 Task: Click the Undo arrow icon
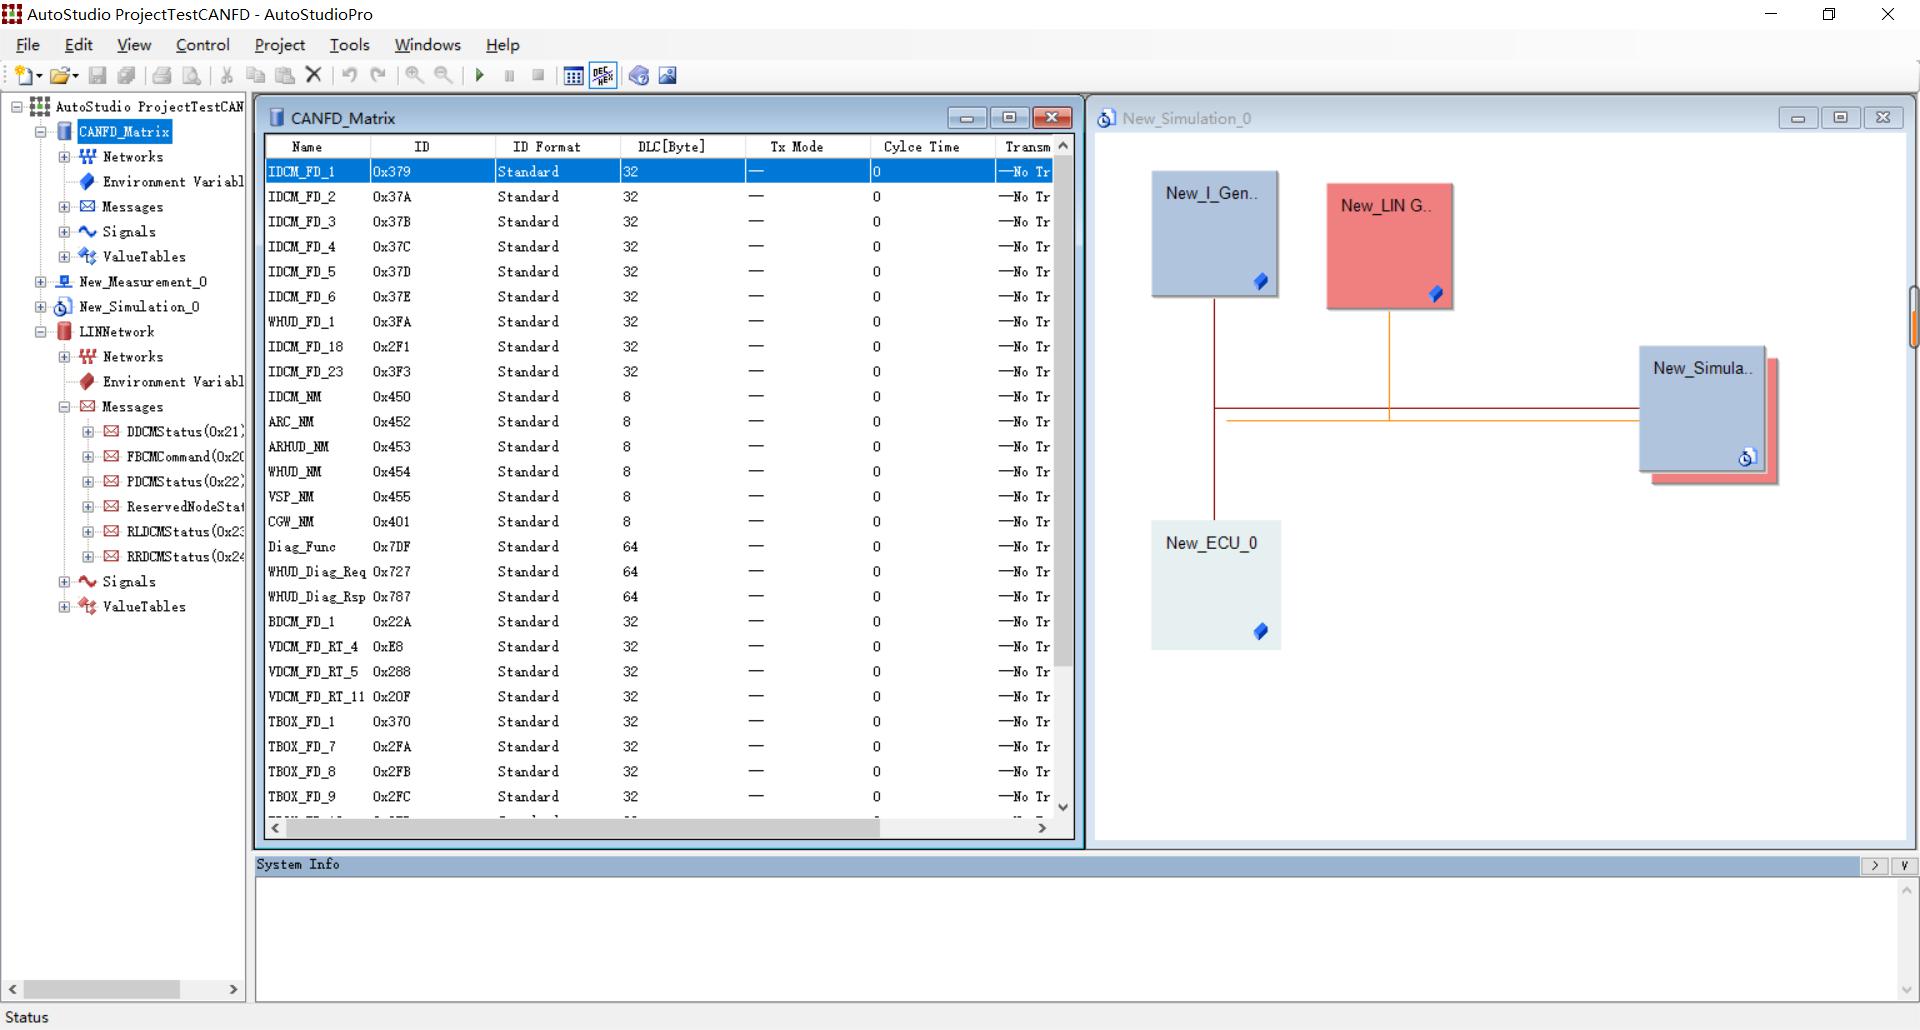(x=349, y=75)
